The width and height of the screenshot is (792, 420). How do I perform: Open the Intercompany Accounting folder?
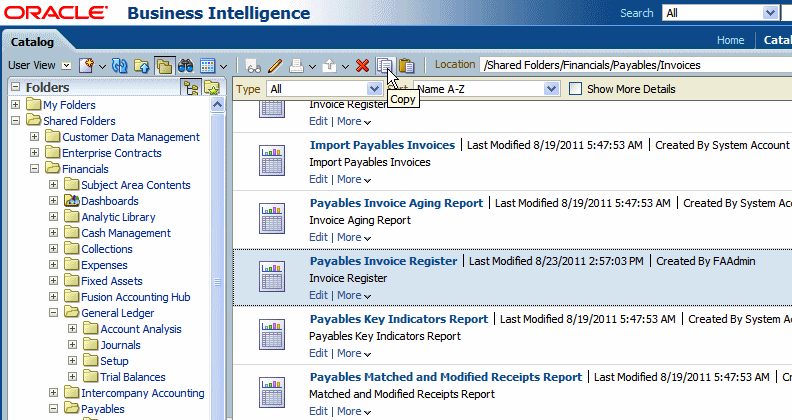click(x=142, y=393)
